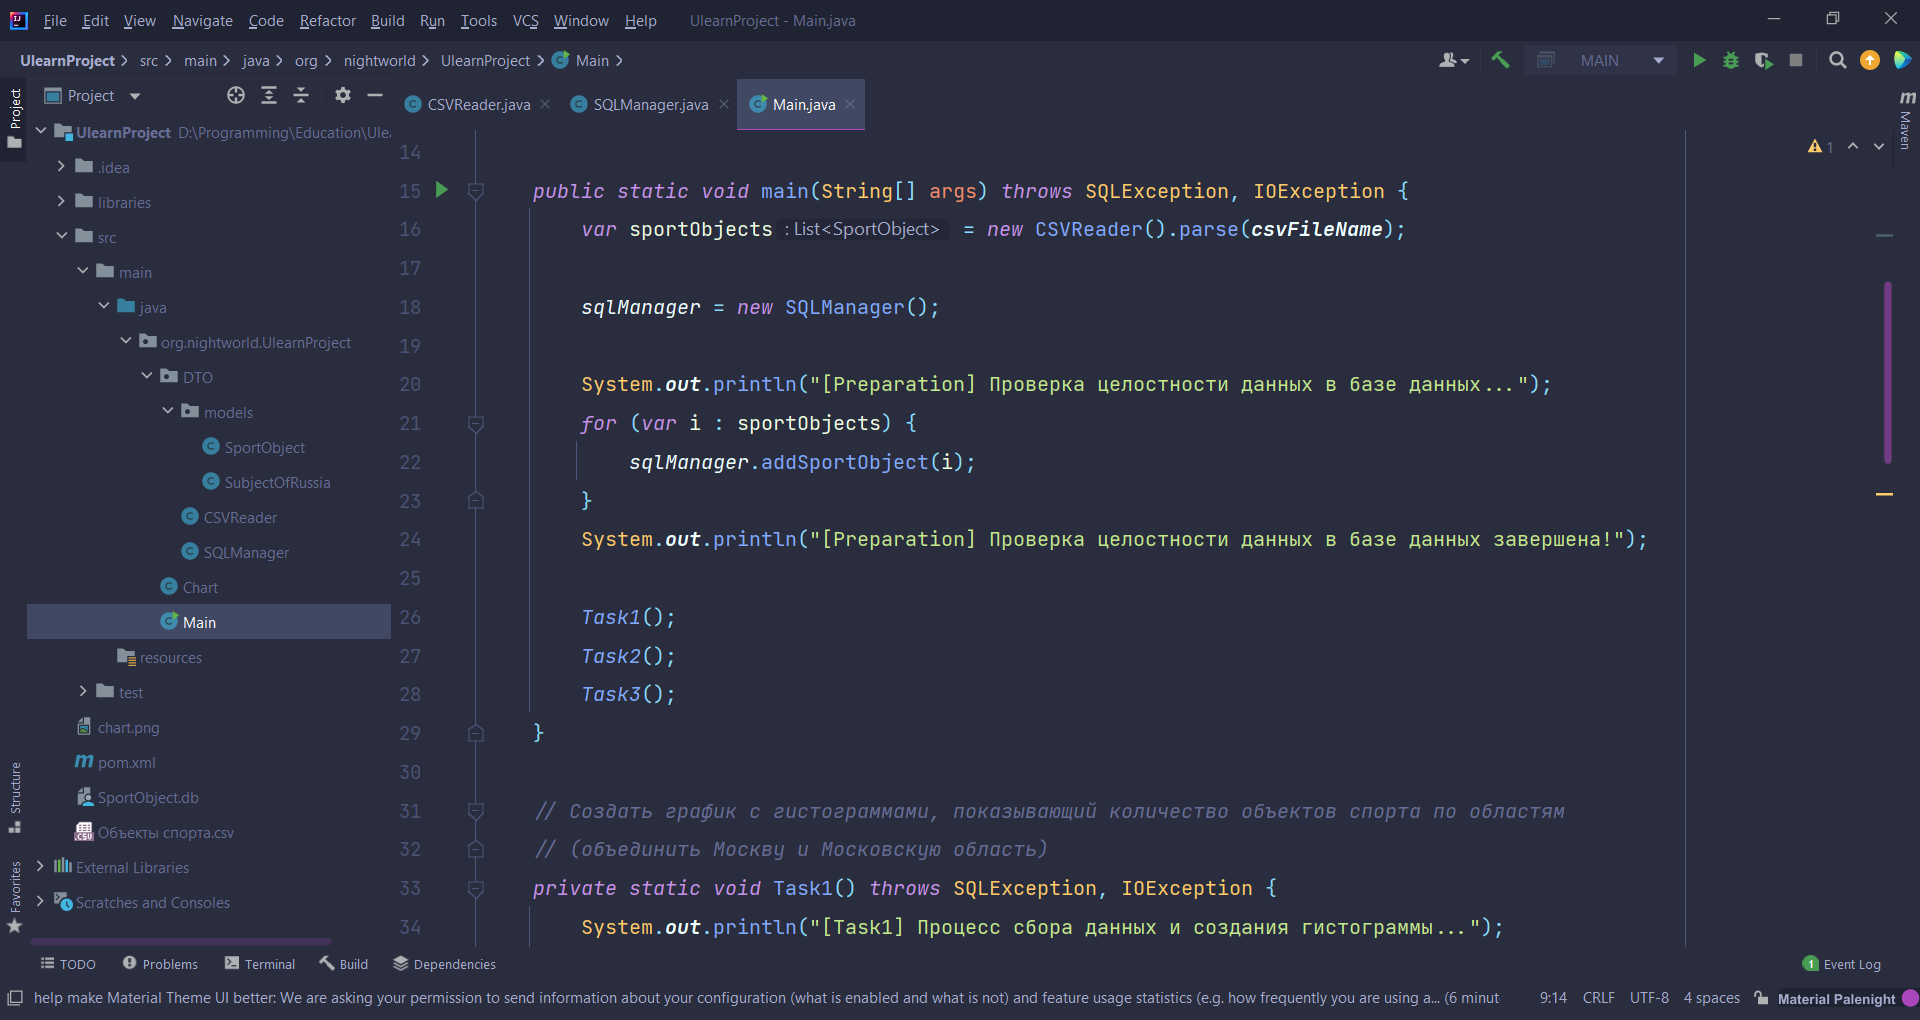
Task: Run the application with the green play icon
Action: click(x=1700, y=60)
